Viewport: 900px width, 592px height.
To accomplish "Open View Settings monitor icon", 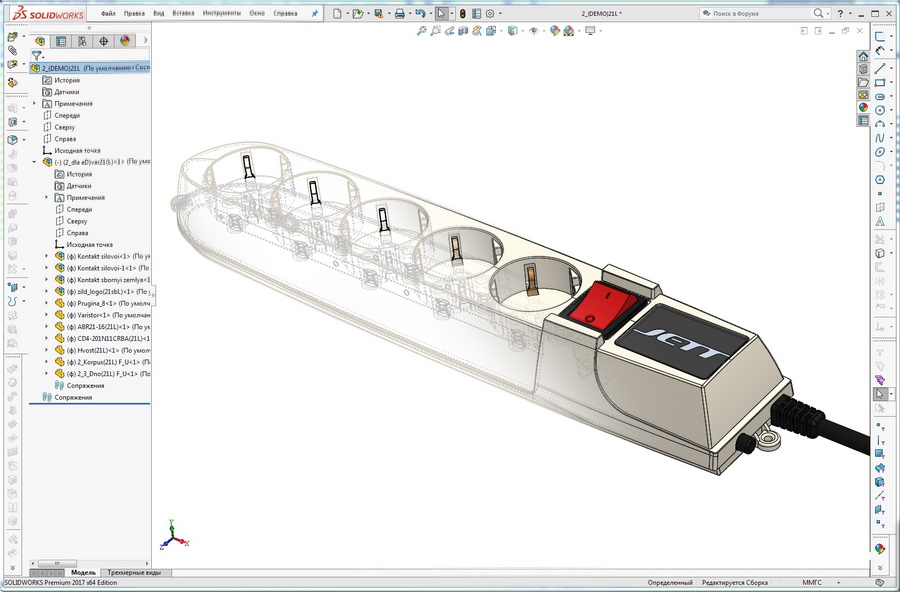I will click(590, 31).
